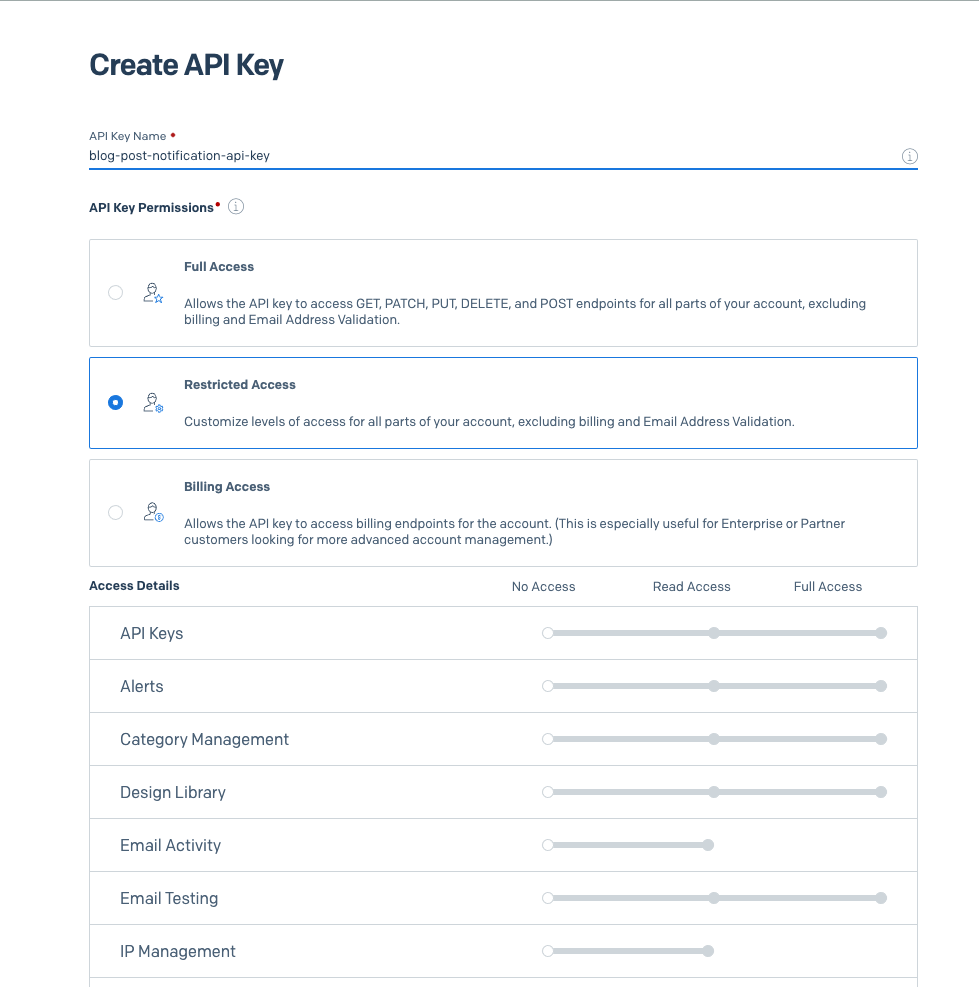
Task: Set Email Testing to Read Access
Action: [x=713, y=898]
